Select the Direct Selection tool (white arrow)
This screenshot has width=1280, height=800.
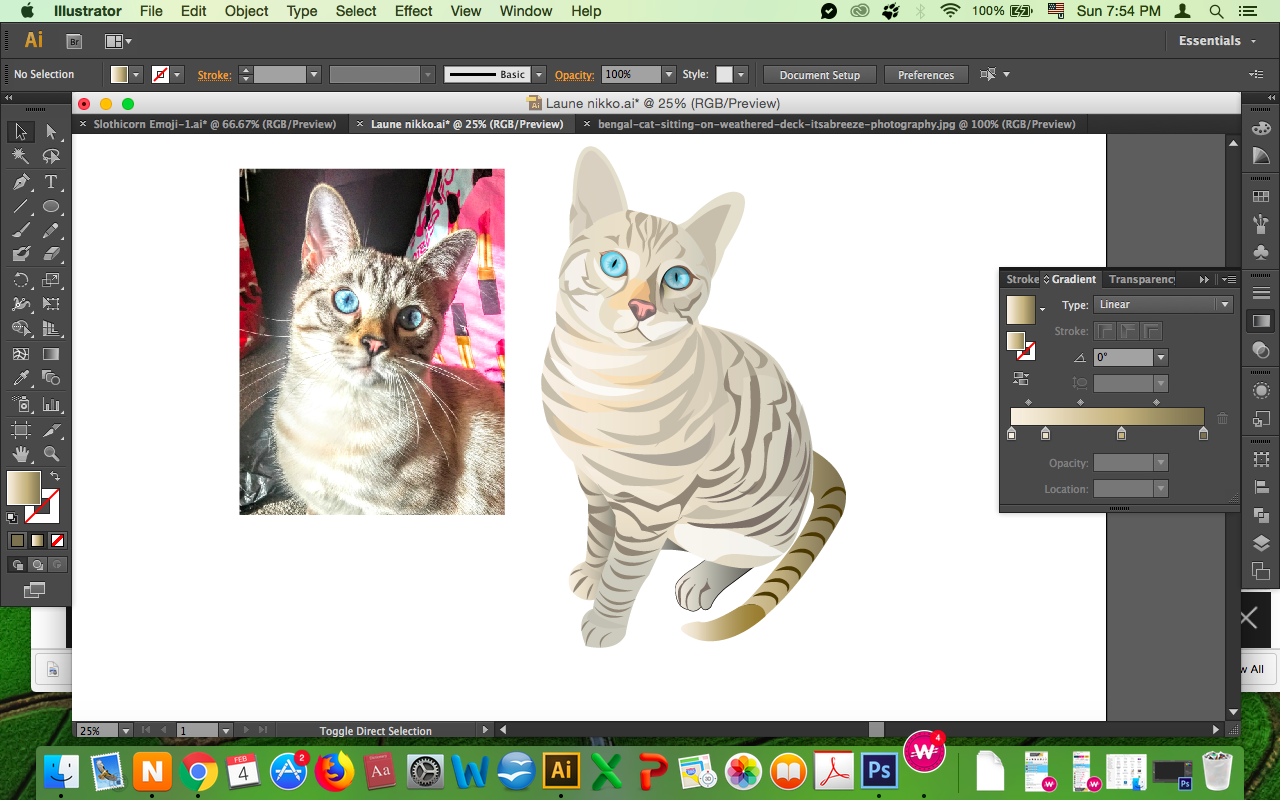(x=51, y=132)
